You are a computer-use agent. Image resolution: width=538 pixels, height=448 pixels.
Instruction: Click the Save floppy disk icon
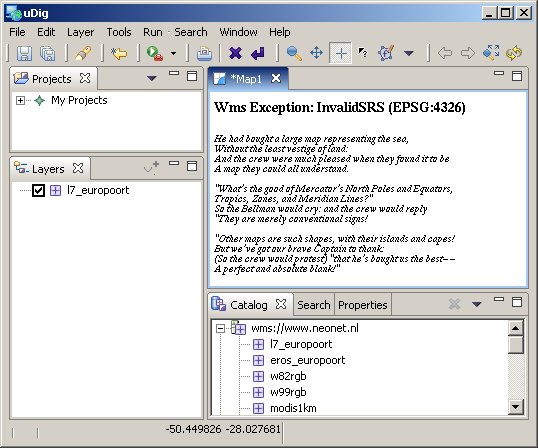pos(24,54)
